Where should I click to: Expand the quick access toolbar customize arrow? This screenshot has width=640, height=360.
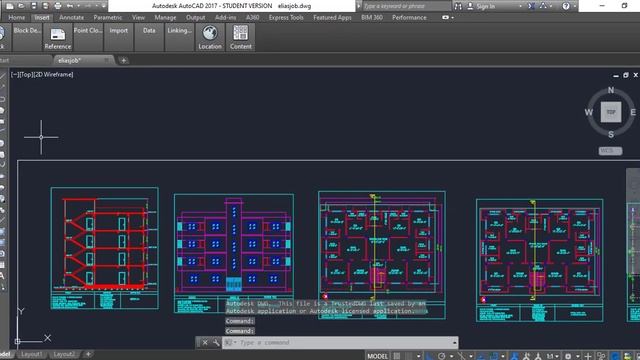click(x=104, y=6)
